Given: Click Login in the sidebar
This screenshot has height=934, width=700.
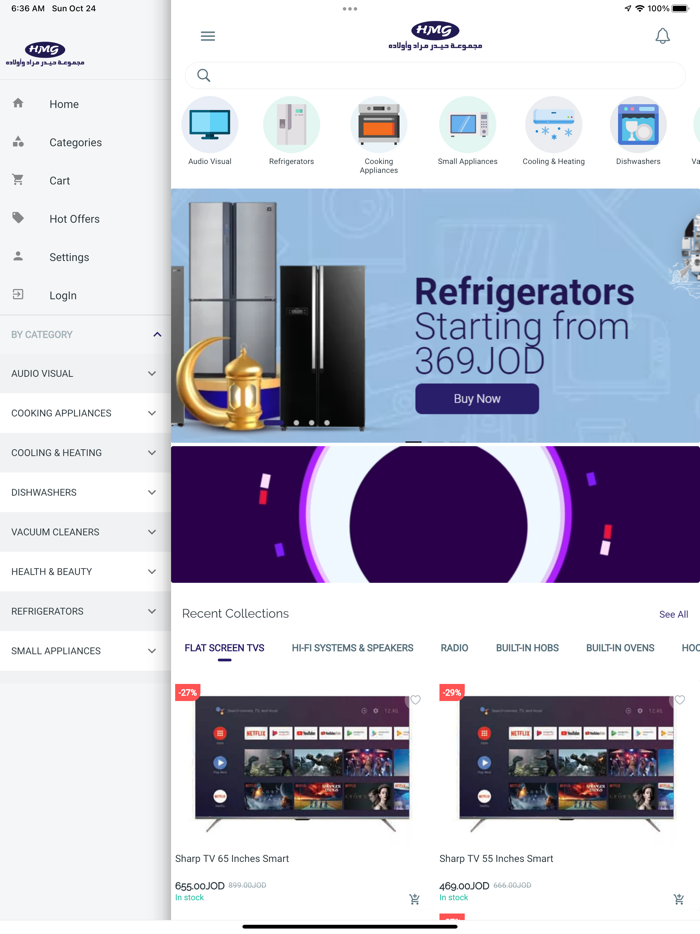Looking at the screenshot, I should (63, 295).
